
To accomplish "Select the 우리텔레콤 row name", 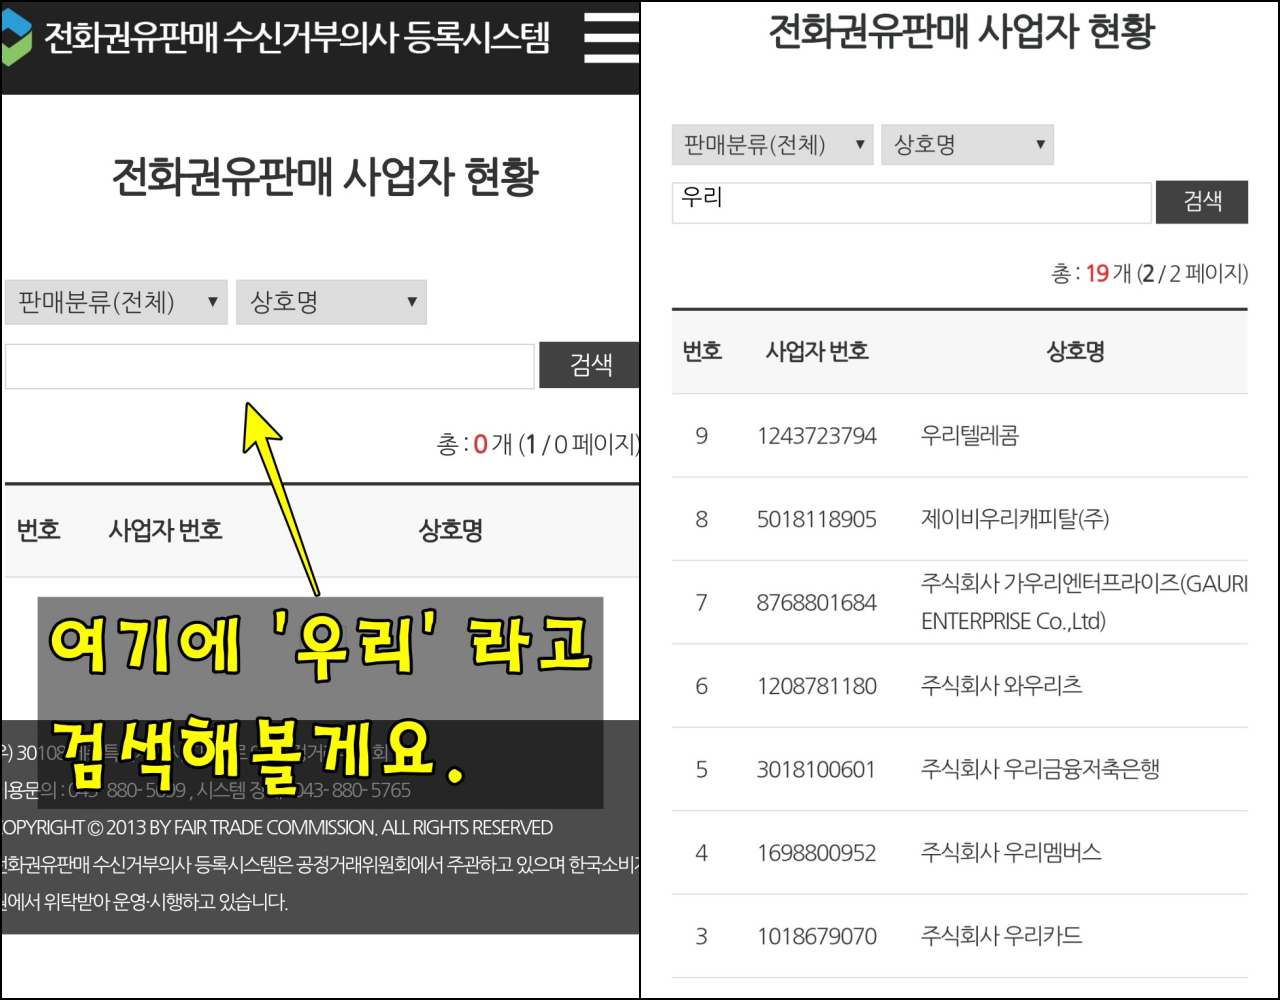I will pos(969,436).
